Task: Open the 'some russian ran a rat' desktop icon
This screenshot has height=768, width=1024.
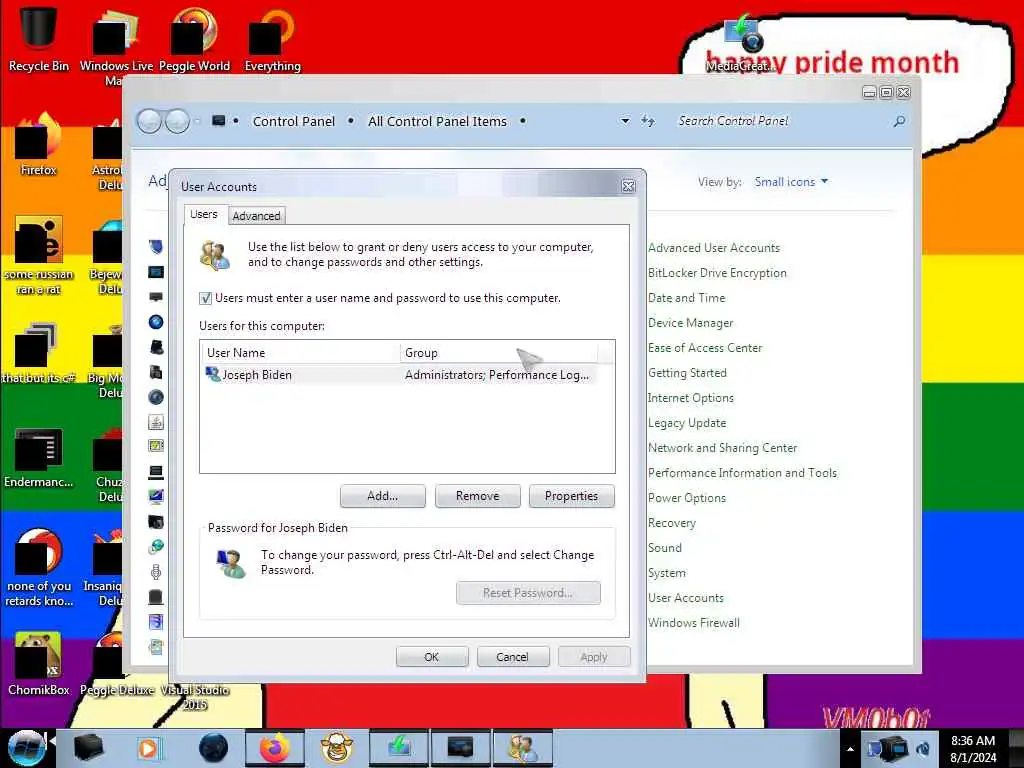Action: (x=38, y=255)
